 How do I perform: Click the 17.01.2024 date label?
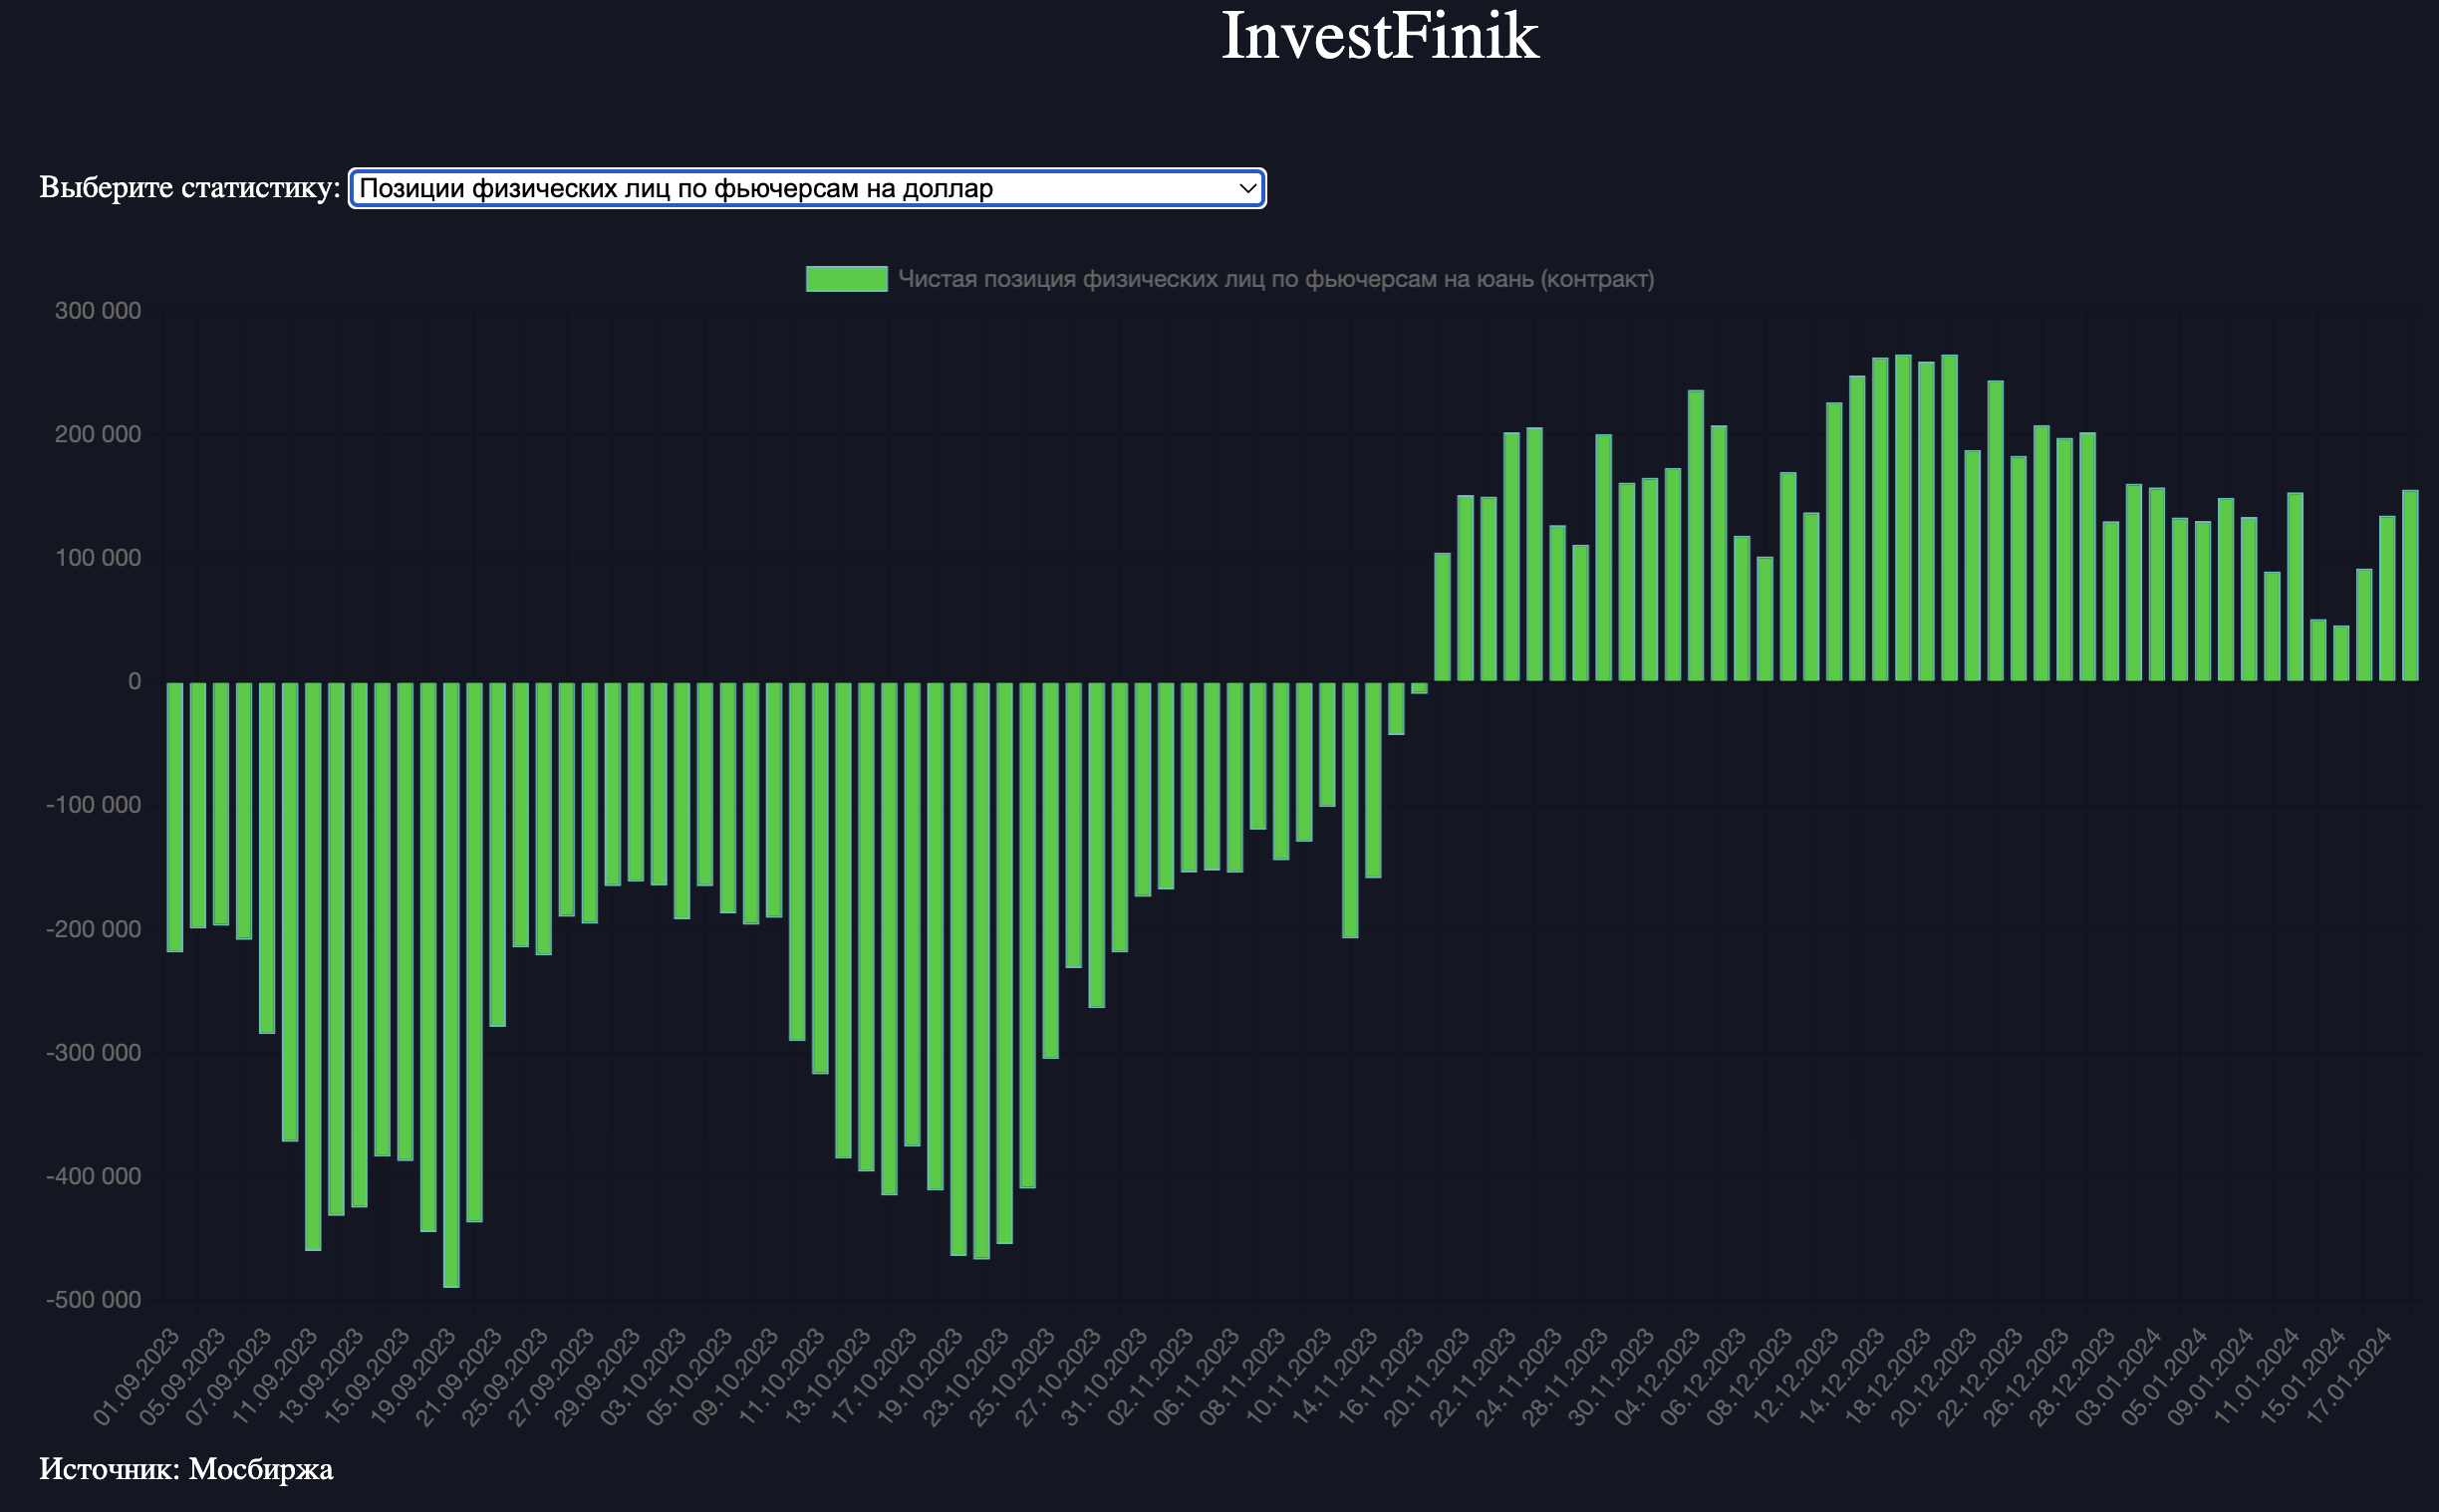[x=2350, y=1377]
